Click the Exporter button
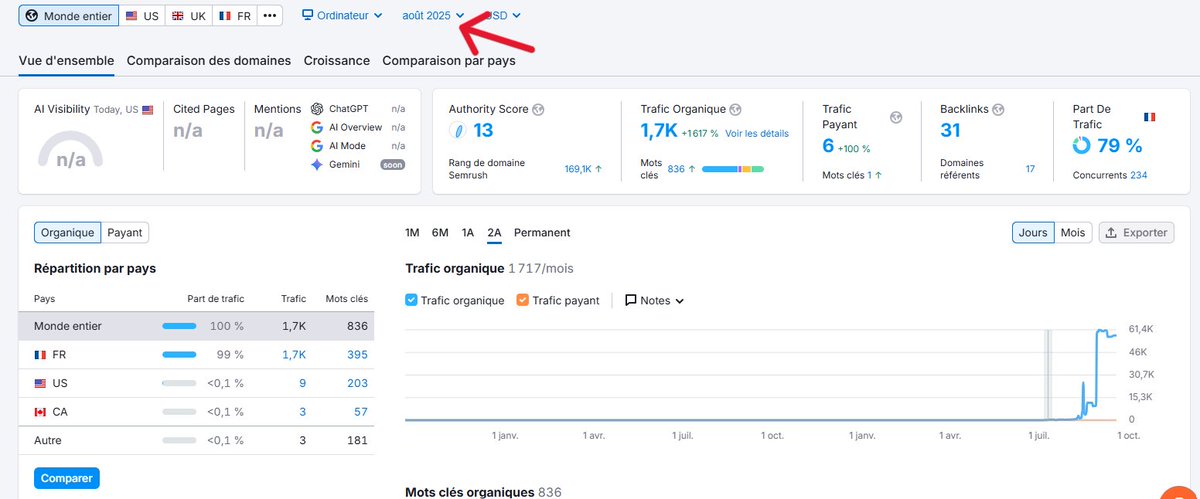Screen dimensions: 1200x499 [x=1136, y=232]
